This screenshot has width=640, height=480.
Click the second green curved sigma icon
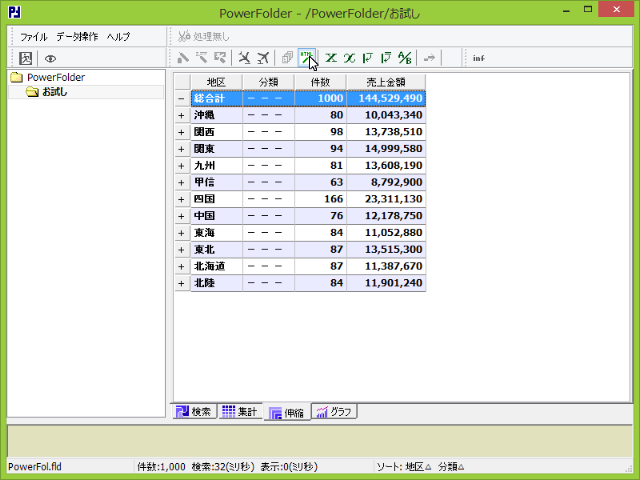click(x=349, y=58)
